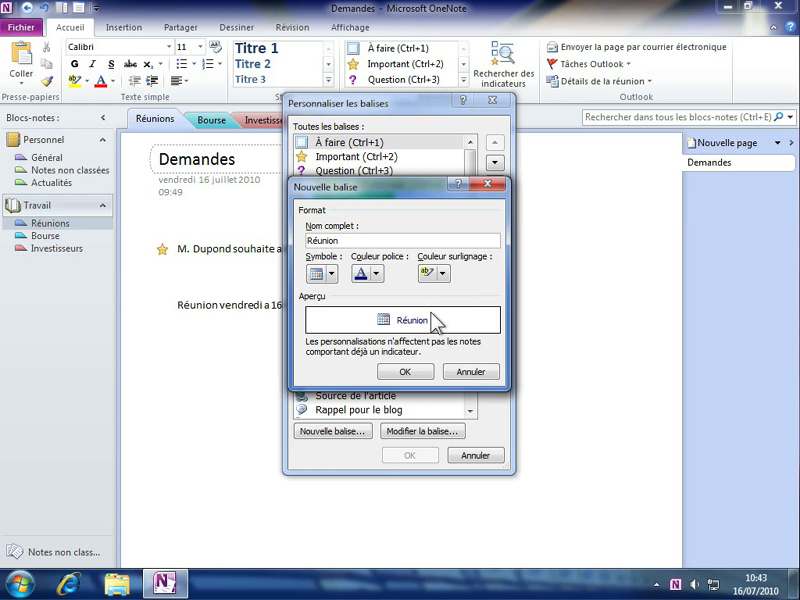Viewport: 800px width, 600px height.
Task: Click the Nouvelle balise... button
Action: [x=333, y=432]
